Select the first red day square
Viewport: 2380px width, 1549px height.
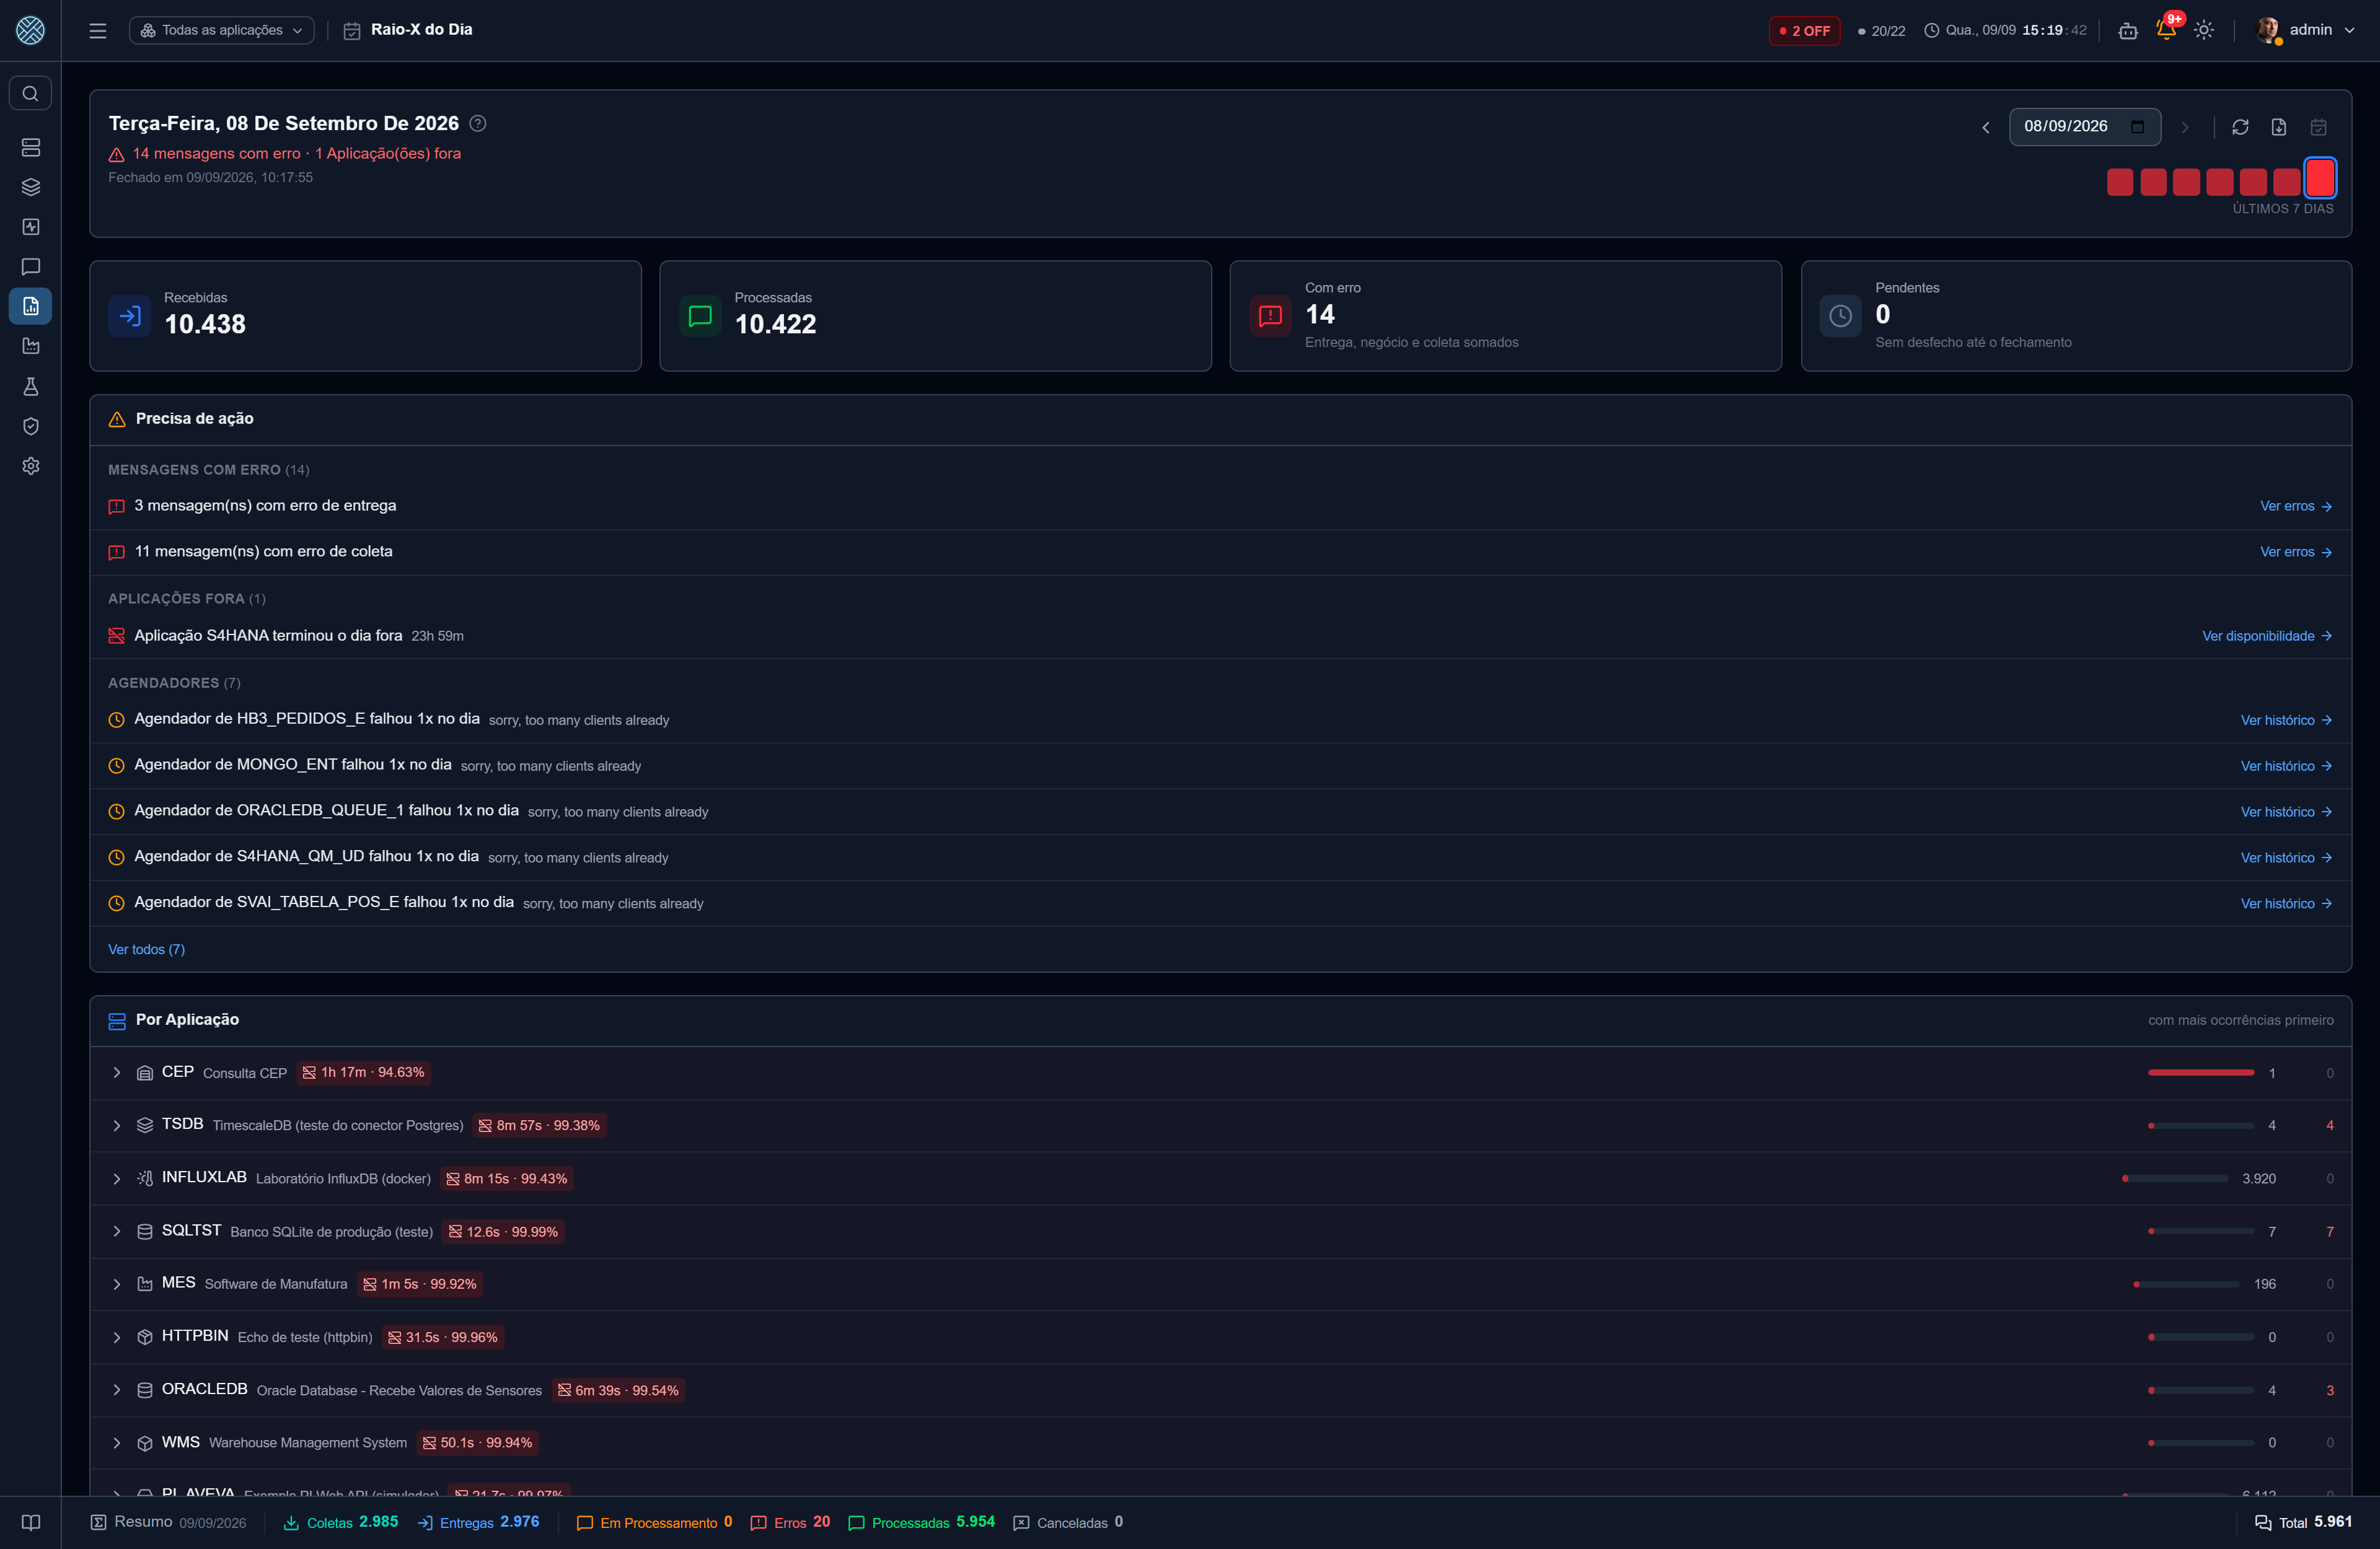pos(2120,182)
